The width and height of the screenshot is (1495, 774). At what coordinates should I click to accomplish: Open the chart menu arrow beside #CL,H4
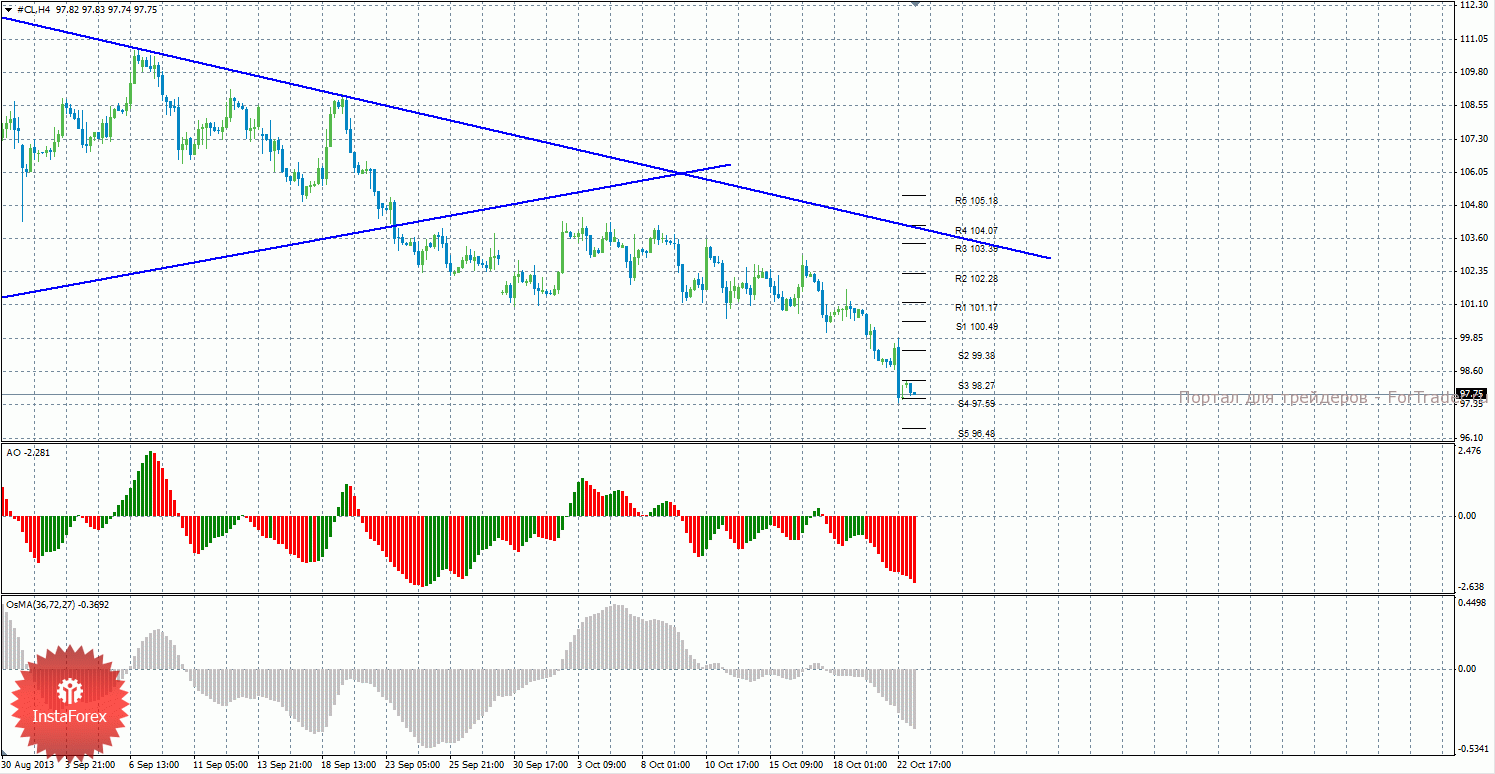point(8,9)
